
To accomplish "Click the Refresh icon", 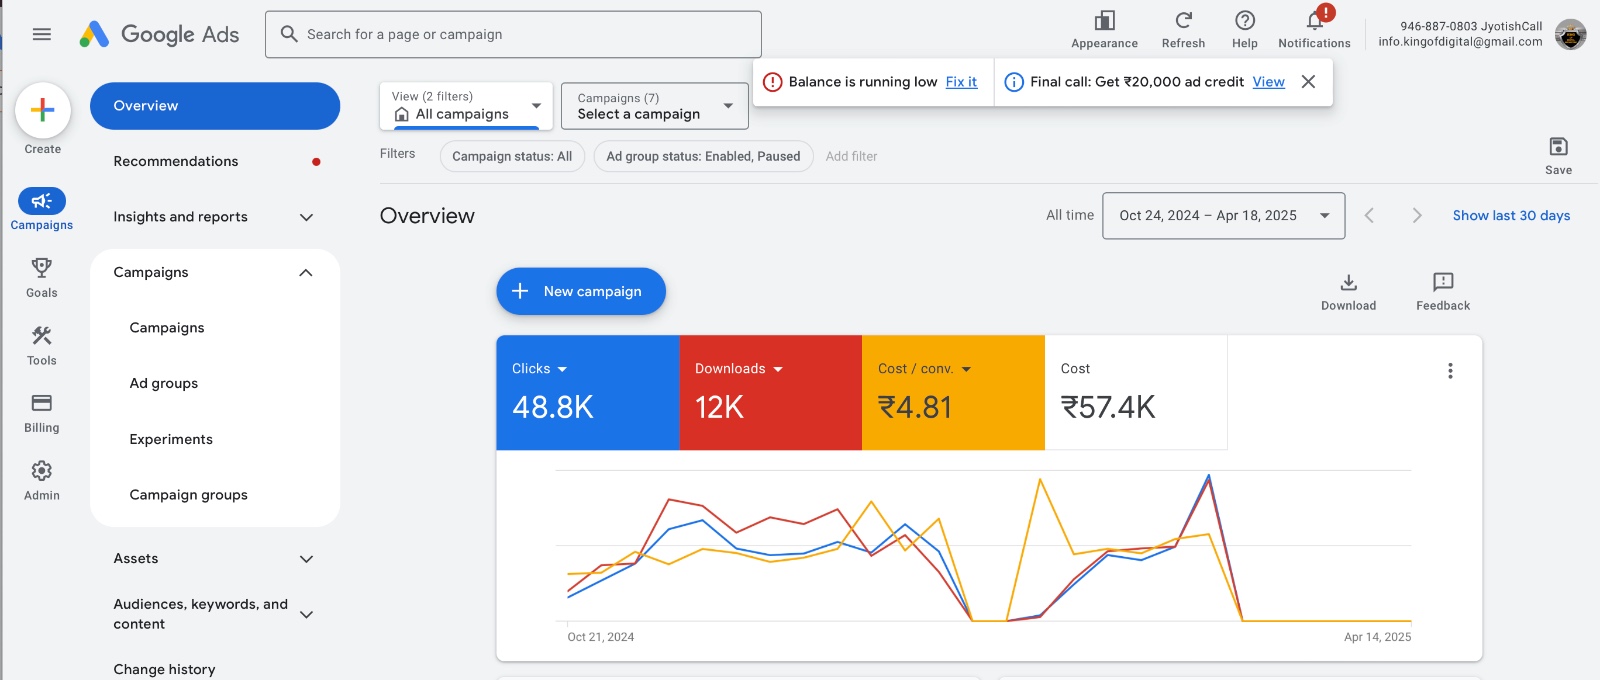I will tap(1183, 21).
